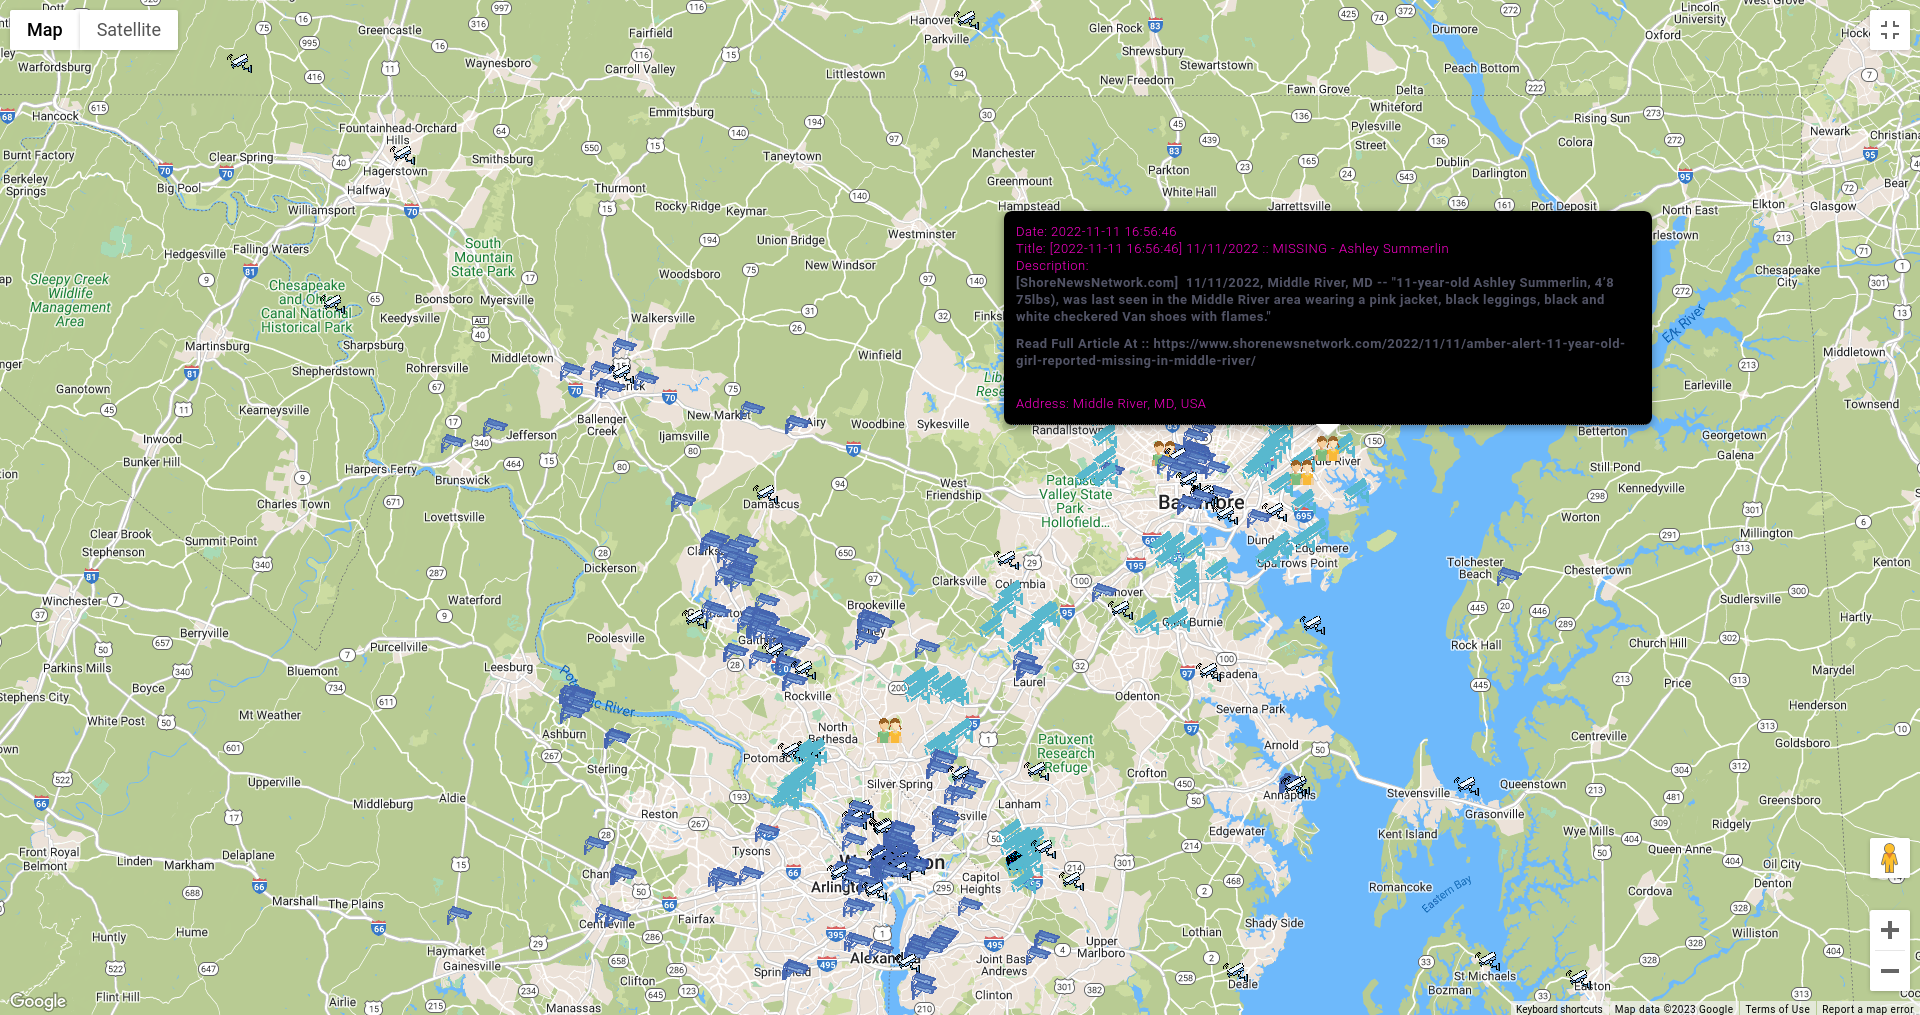Click white camera marker near Upper Marlboro

[1072, 880]
